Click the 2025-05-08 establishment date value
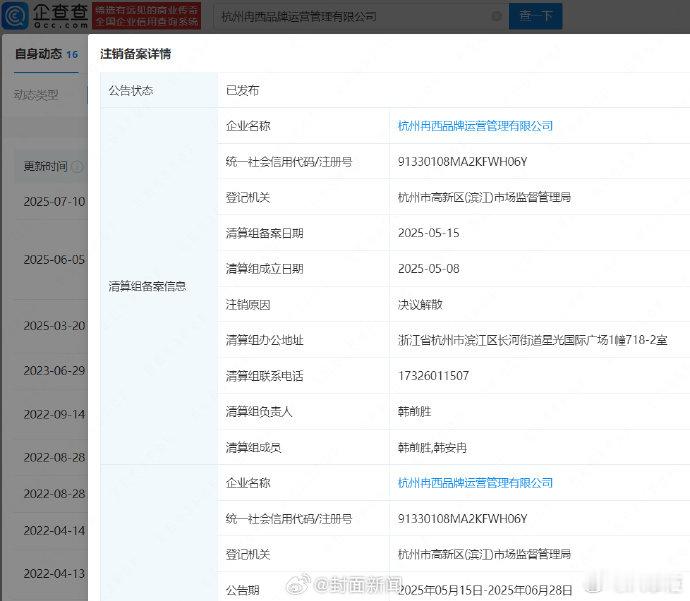The width and height of the screenshot is (690, 601). click(429, 269)
